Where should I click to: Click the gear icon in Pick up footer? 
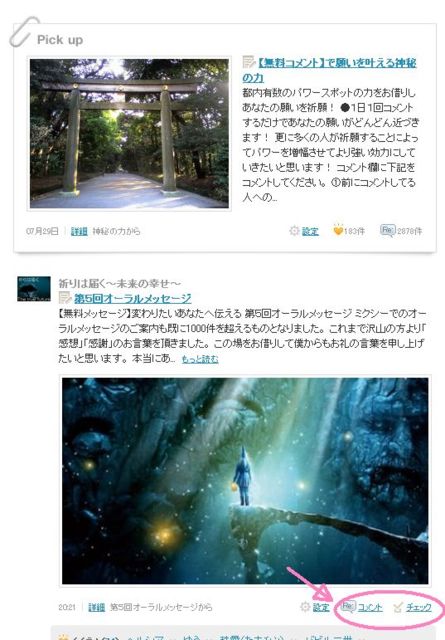pyautogui.click(x=294, y=231)
